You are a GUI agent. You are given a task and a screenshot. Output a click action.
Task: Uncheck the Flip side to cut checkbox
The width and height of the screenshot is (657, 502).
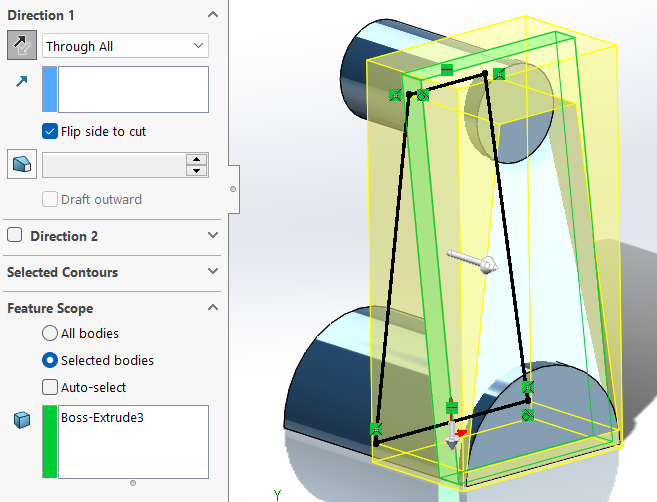50,131
